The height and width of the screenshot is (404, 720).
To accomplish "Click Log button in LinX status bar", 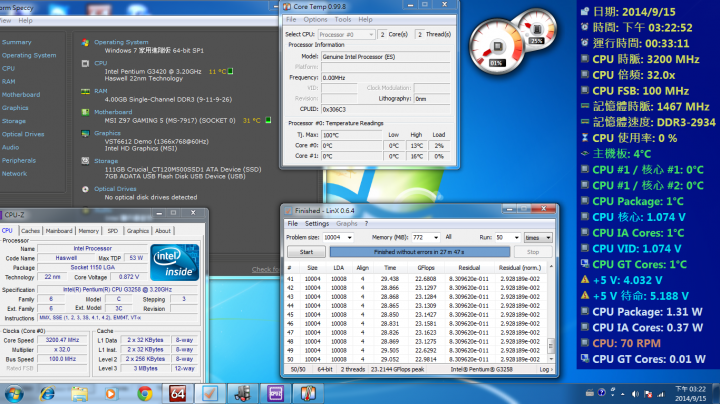I will [546, 370].
